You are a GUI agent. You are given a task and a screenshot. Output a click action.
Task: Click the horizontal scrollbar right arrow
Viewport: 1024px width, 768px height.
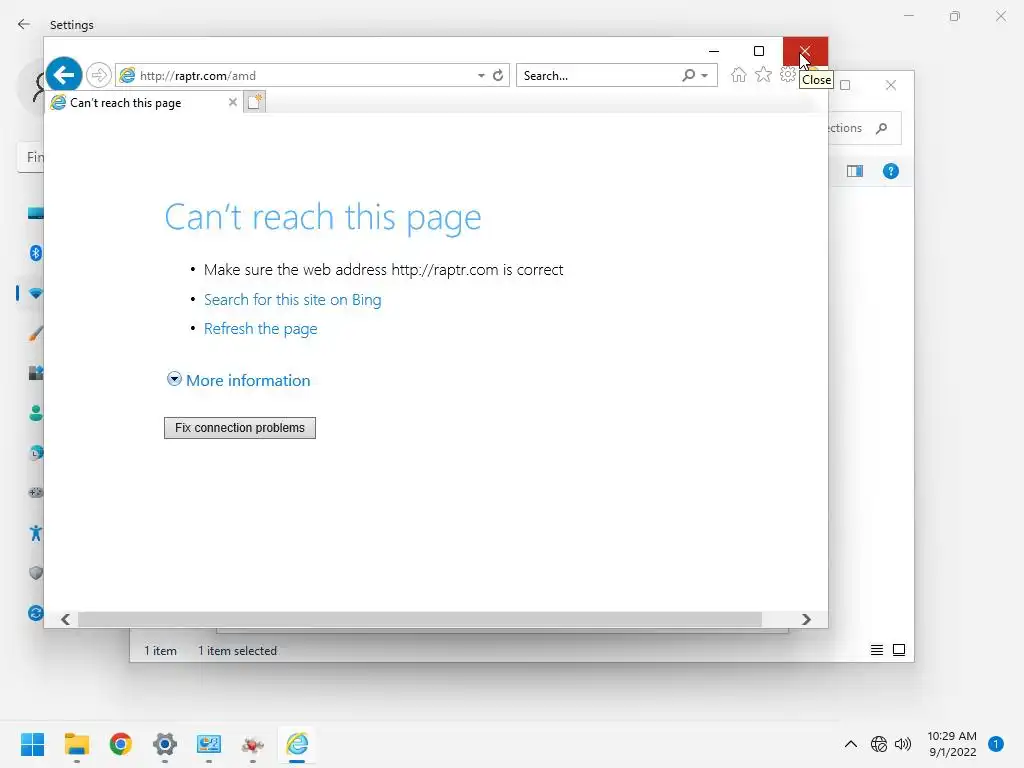click(806, 619)
